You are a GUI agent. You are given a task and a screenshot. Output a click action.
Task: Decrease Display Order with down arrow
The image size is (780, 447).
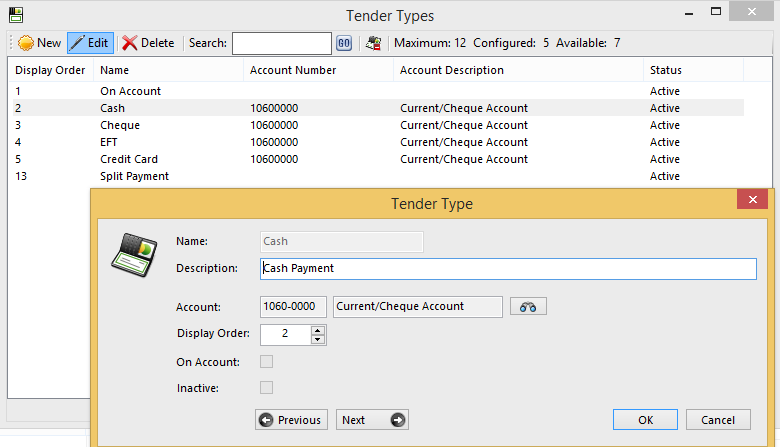(318, 340)
